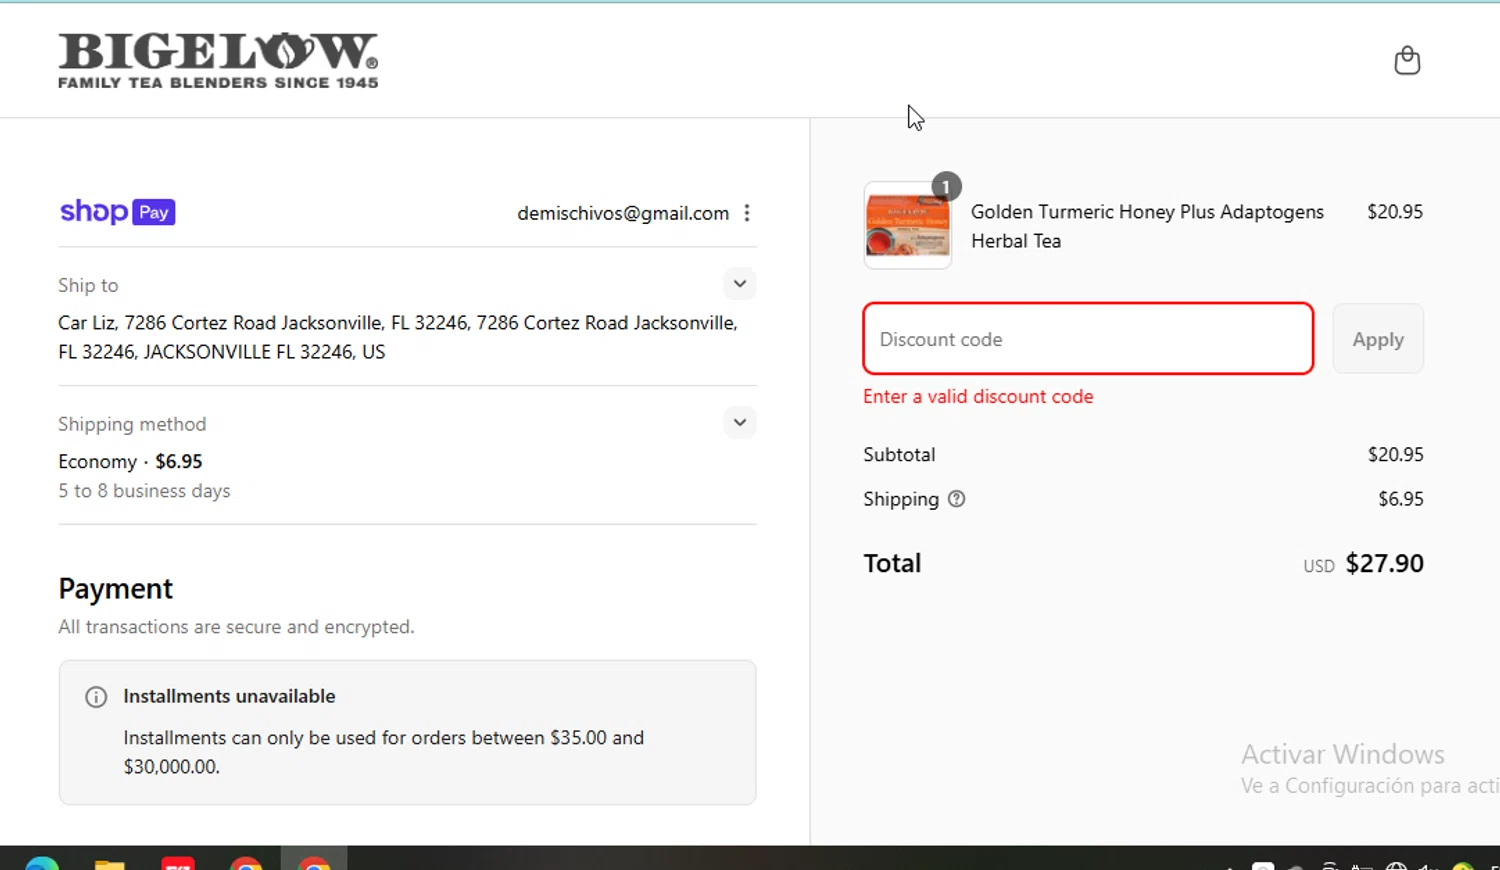Viewport: 1500px width, 870px height.
Task: Click the info icon beside Installments unavailable
Action: [x=96, y=697]
